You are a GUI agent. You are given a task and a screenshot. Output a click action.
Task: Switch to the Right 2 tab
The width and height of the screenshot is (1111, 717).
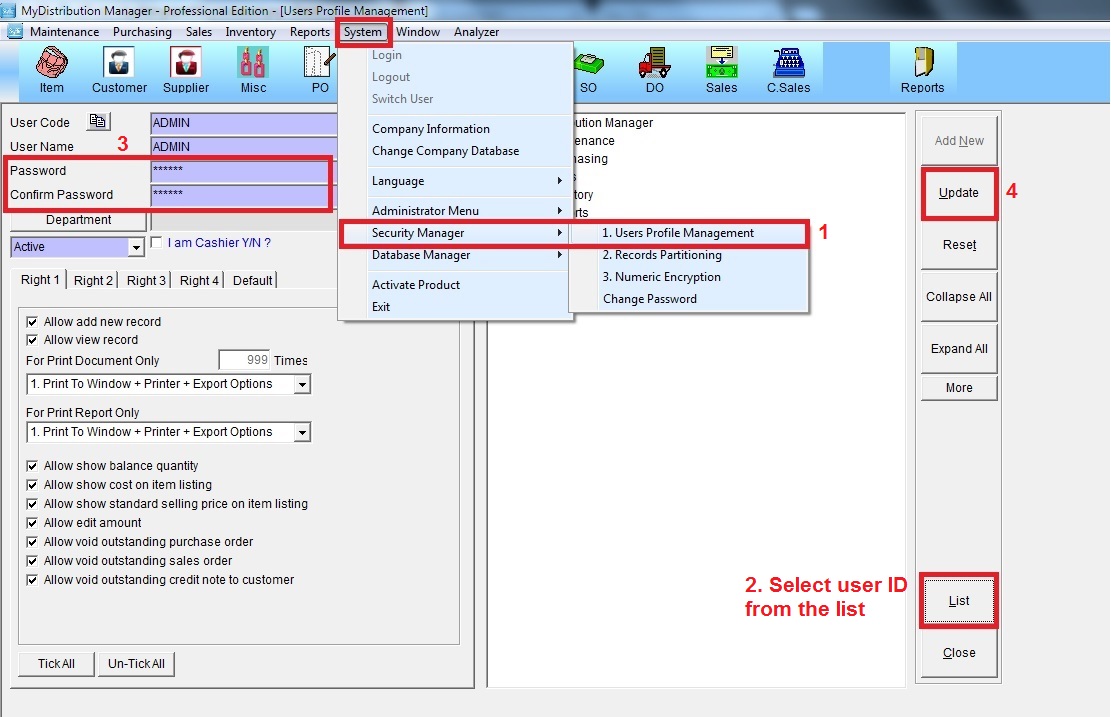coord(93,281)
